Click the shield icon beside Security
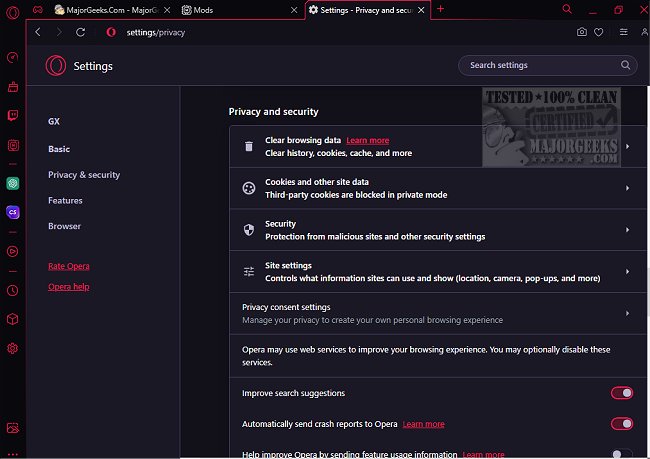This screenshot has height=459, width=650. 249,230
